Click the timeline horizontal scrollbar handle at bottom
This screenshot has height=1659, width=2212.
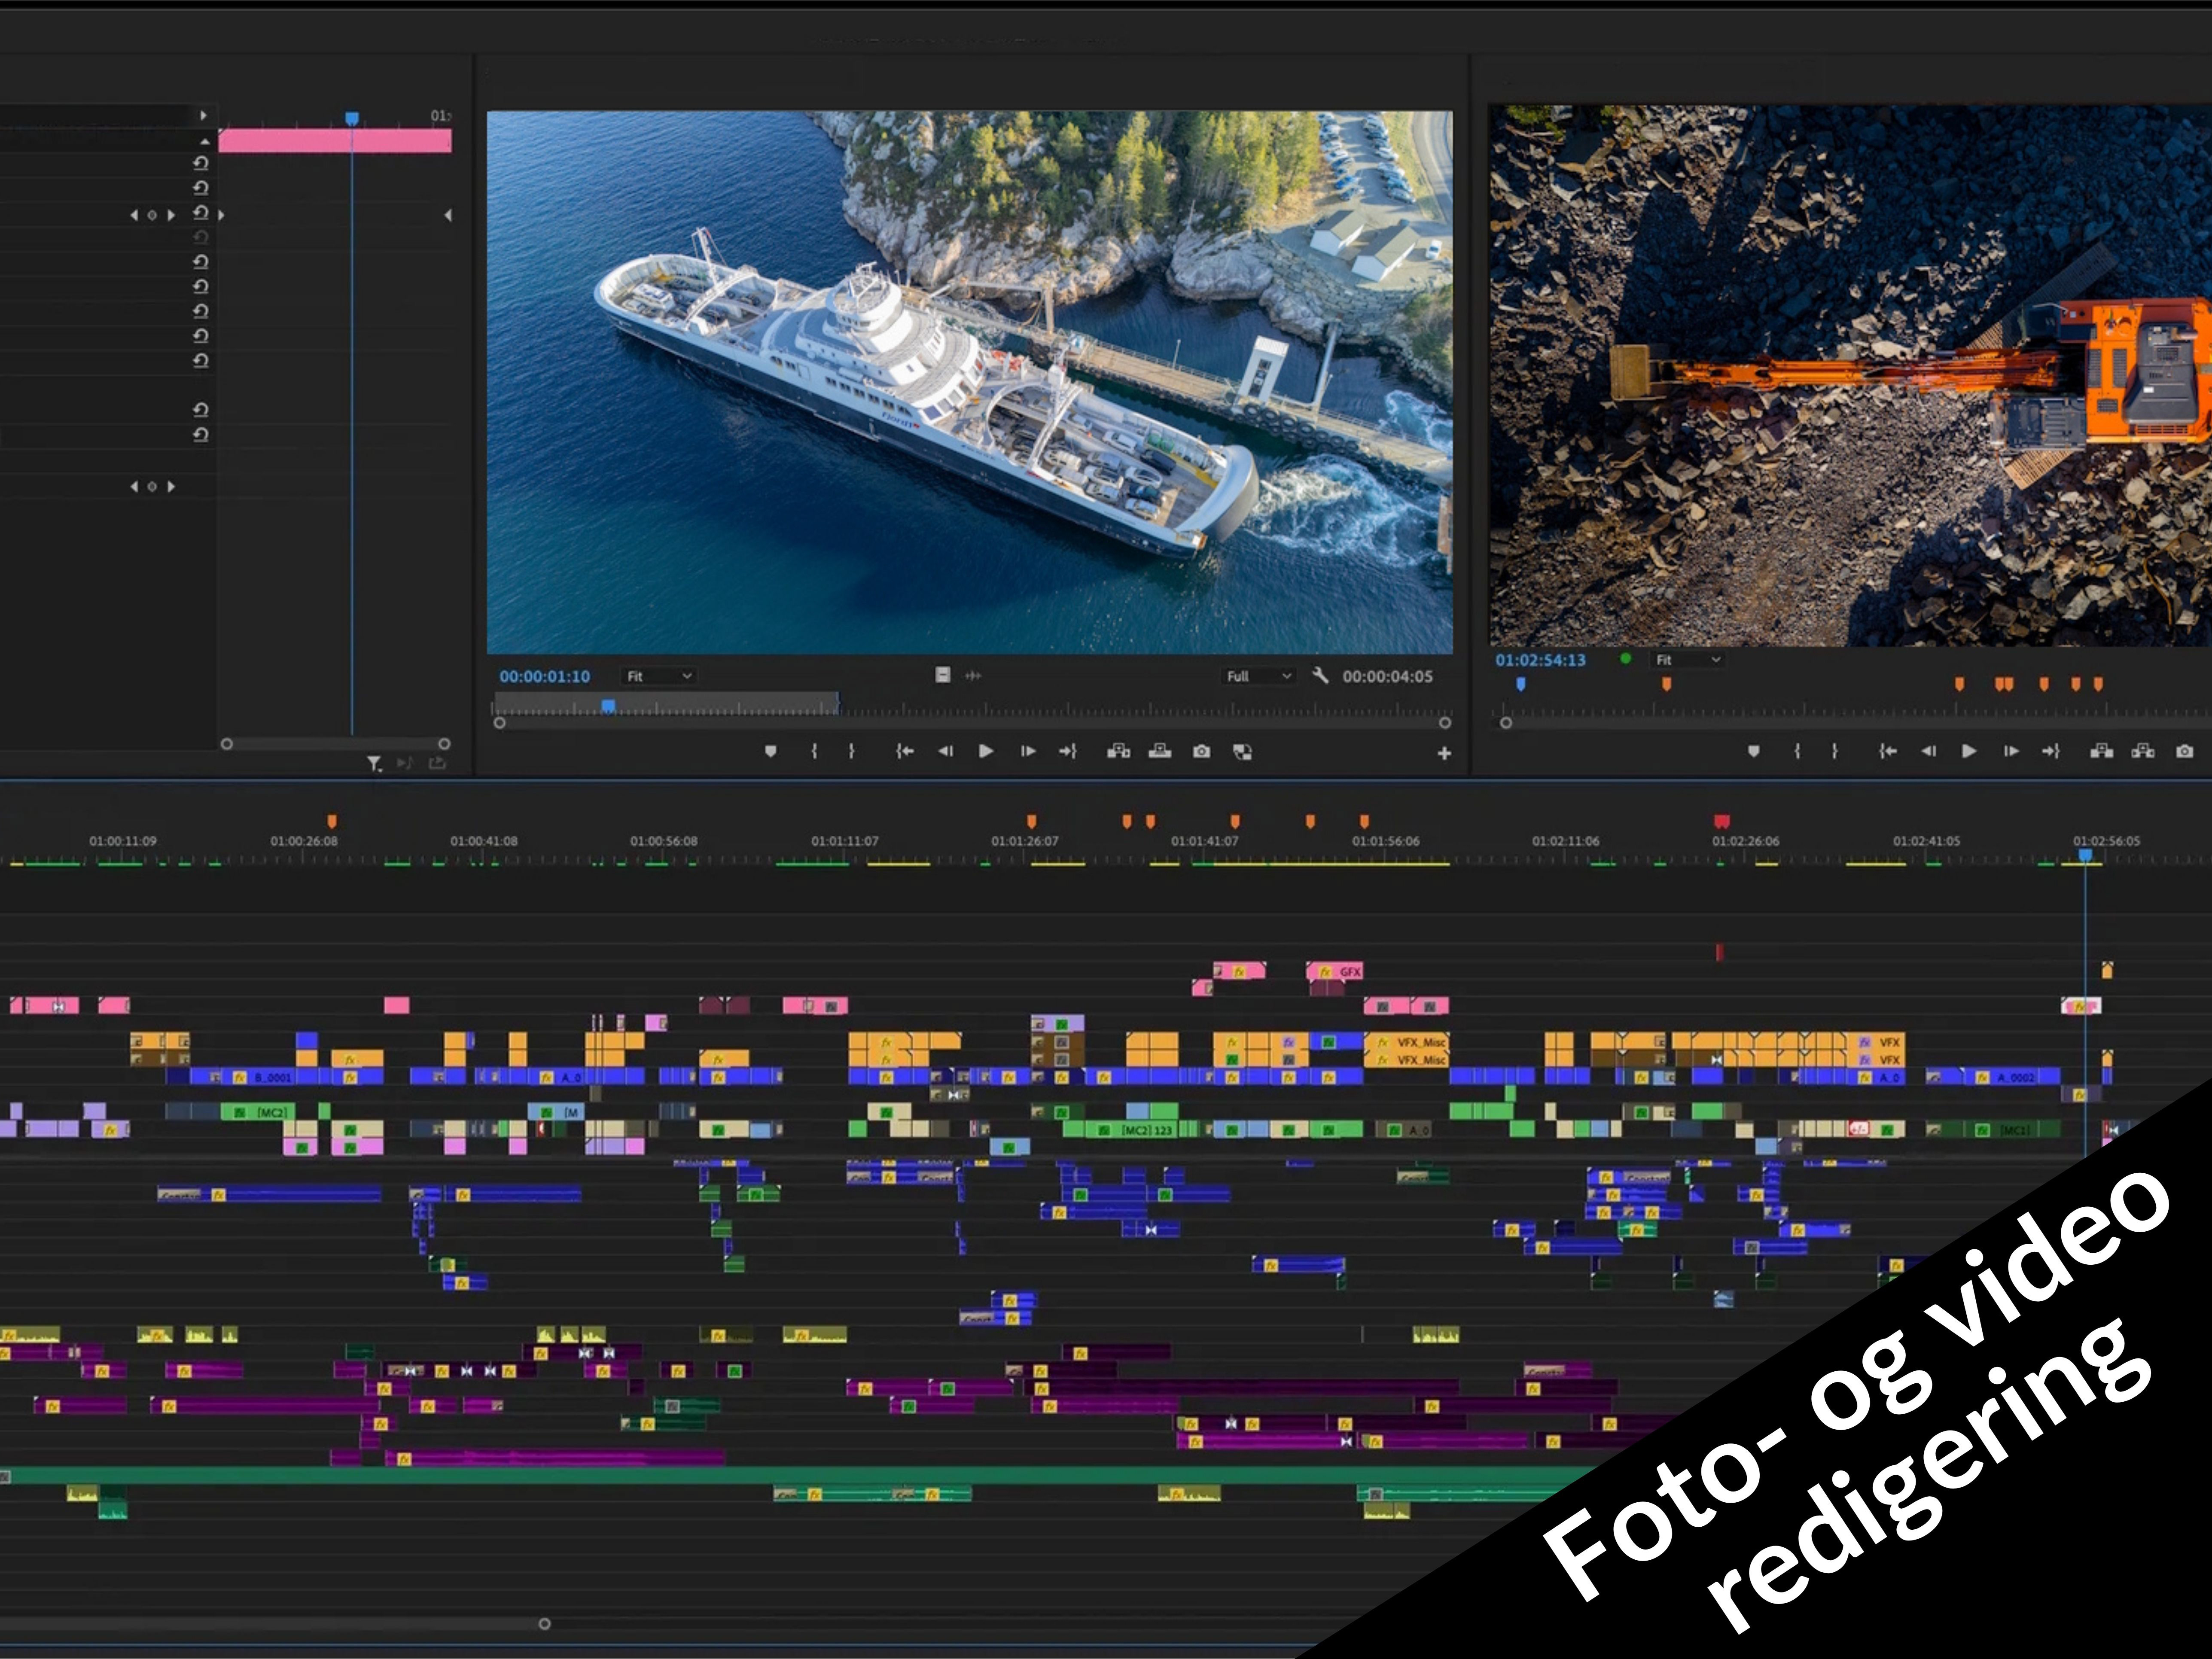coord(544,1624)
